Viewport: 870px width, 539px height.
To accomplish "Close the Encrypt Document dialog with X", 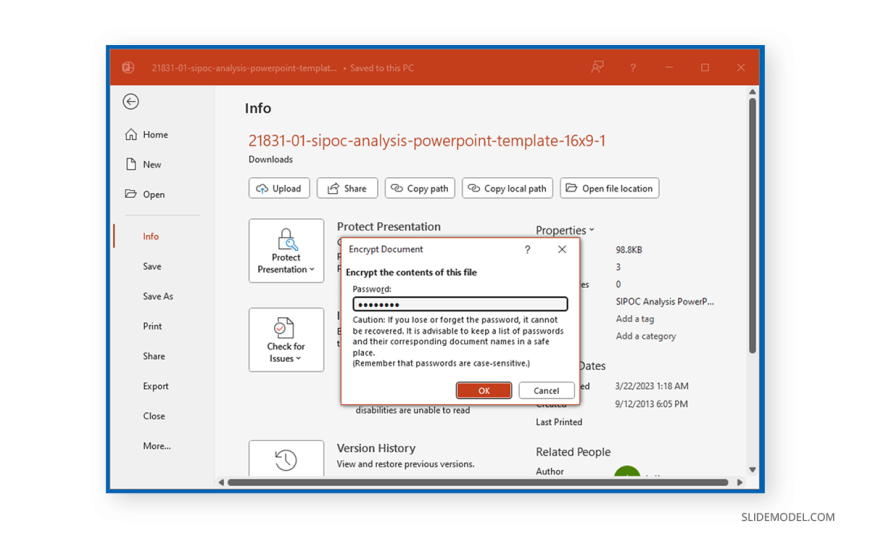I will click(x=562, y=249).
